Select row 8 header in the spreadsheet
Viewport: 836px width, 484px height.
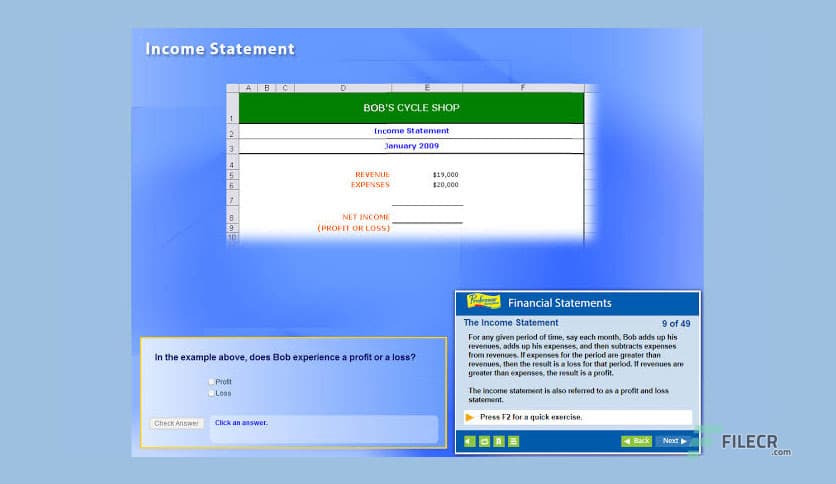tap(232, 215)
